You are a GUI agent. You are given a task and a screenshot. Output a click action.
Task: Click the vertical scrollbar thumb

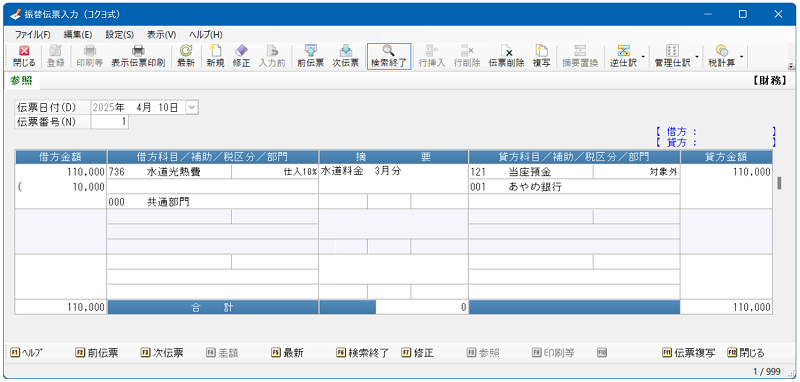pos(779,183)
